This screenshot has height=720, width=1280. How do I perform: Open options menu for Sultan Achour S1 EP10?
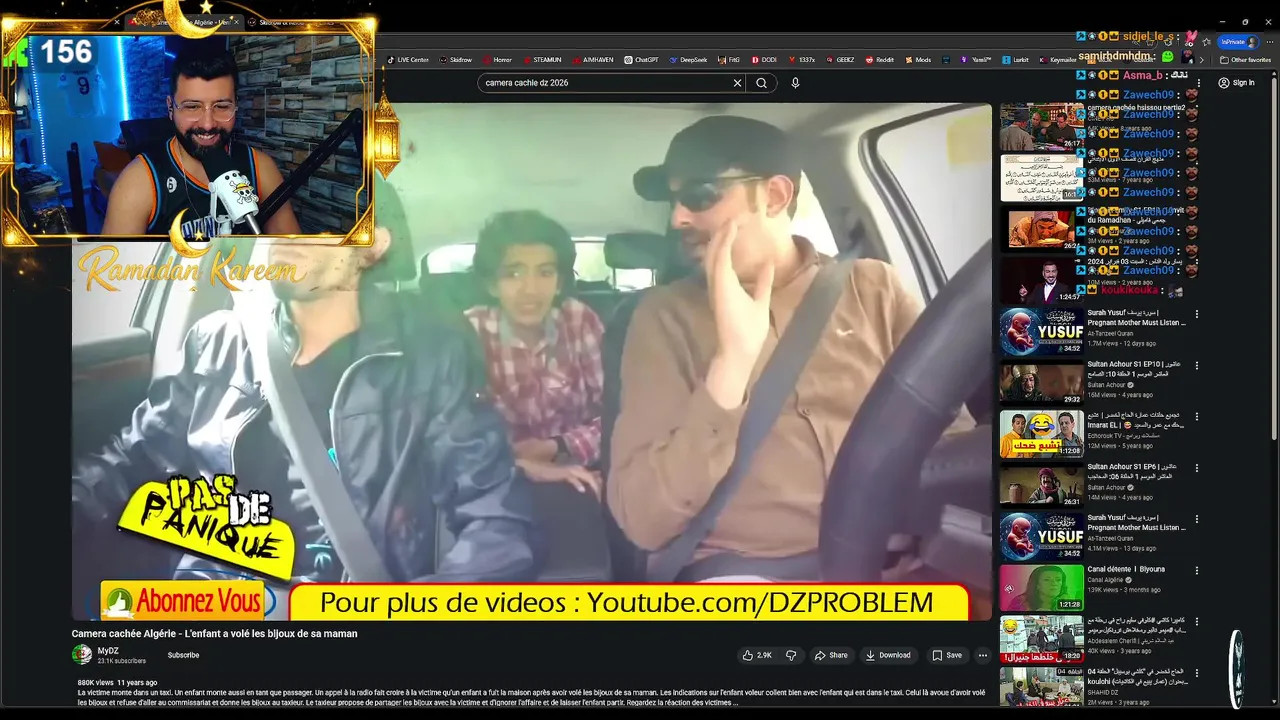(1197, 365)
